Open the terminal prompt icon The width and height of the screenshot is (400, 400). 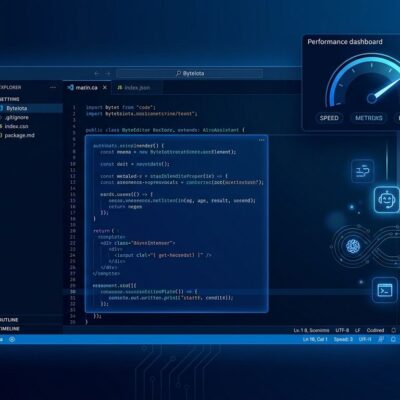click(x=385, y=290)
